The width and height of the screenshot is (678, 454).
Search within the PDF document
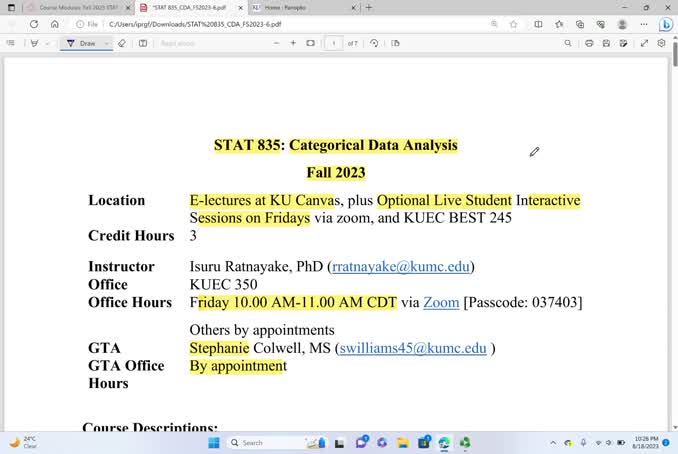(568, 43)
